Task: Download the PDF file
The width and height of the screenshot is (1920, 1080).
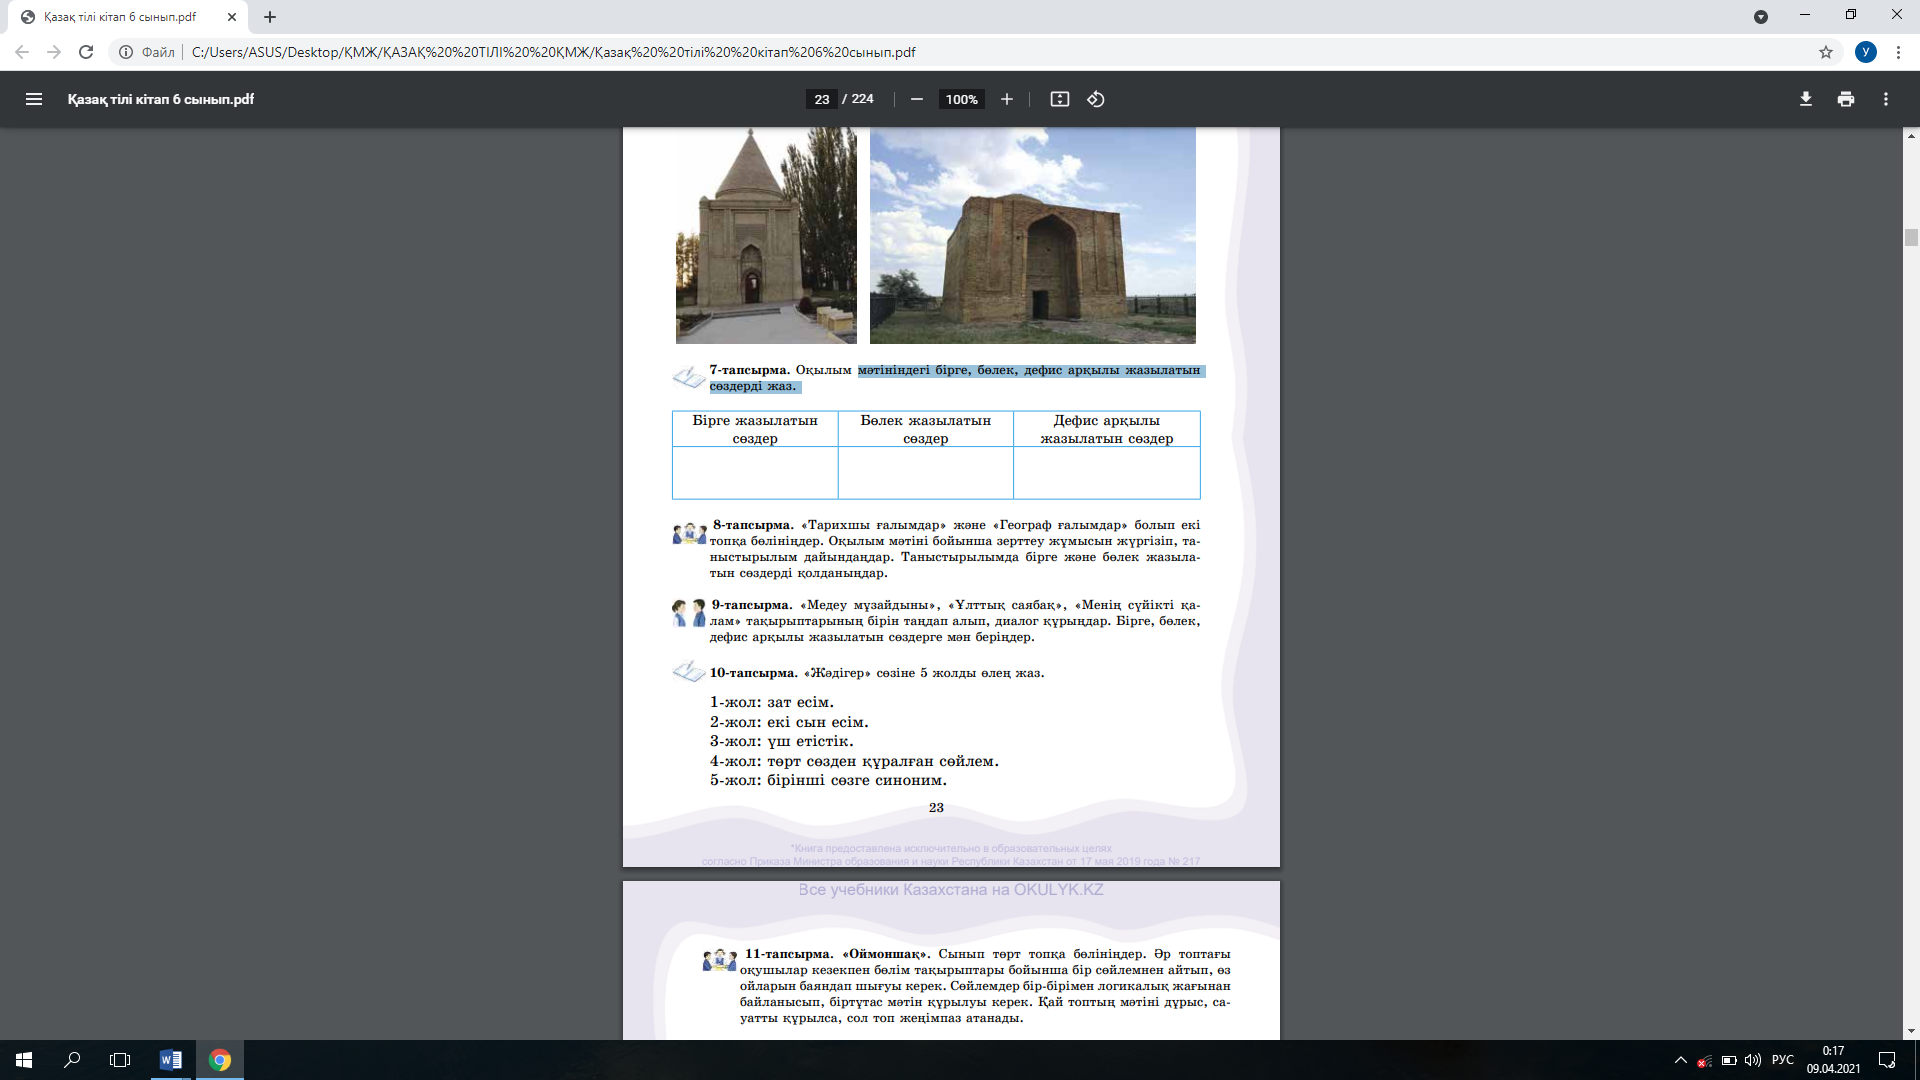Action: point(1806,99)
